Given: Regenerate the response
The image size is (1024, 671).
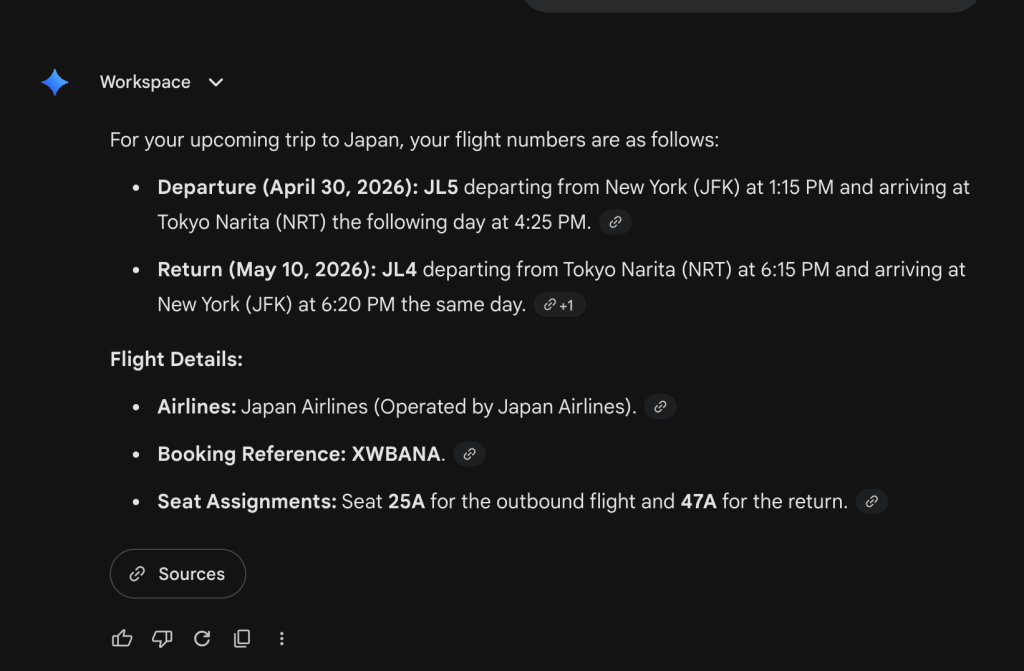Looking at the screenshot, I should (x=202, y=638).
